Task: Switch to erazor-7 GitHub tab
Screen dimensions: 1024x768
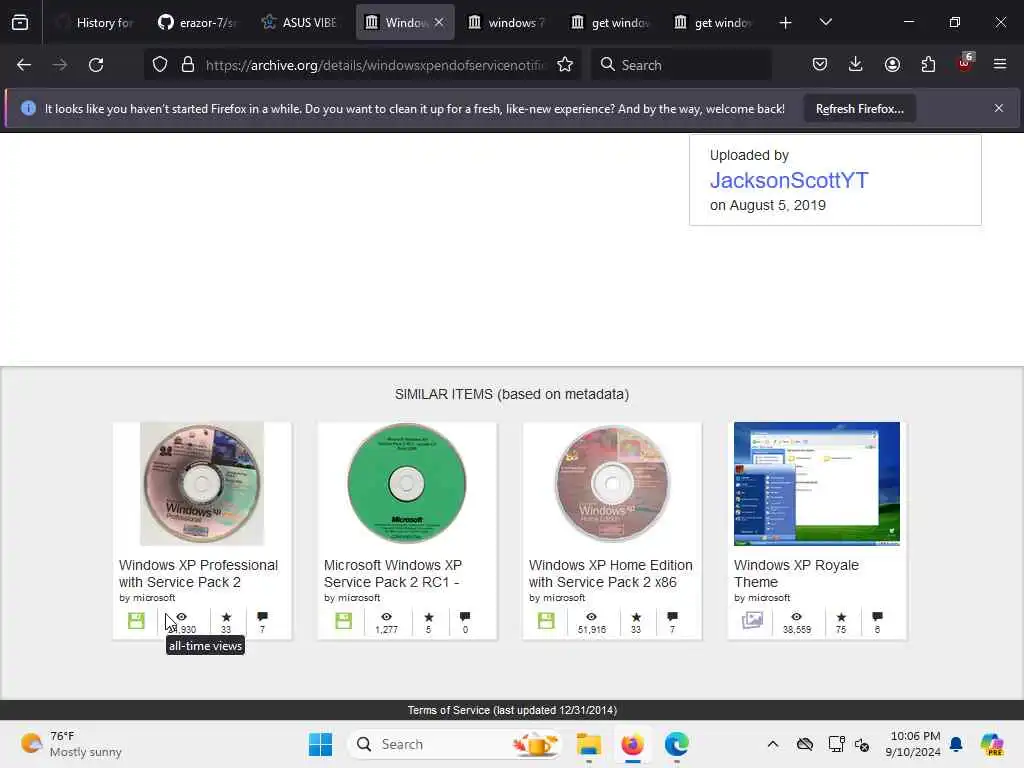Action: (x=197, y=23)
